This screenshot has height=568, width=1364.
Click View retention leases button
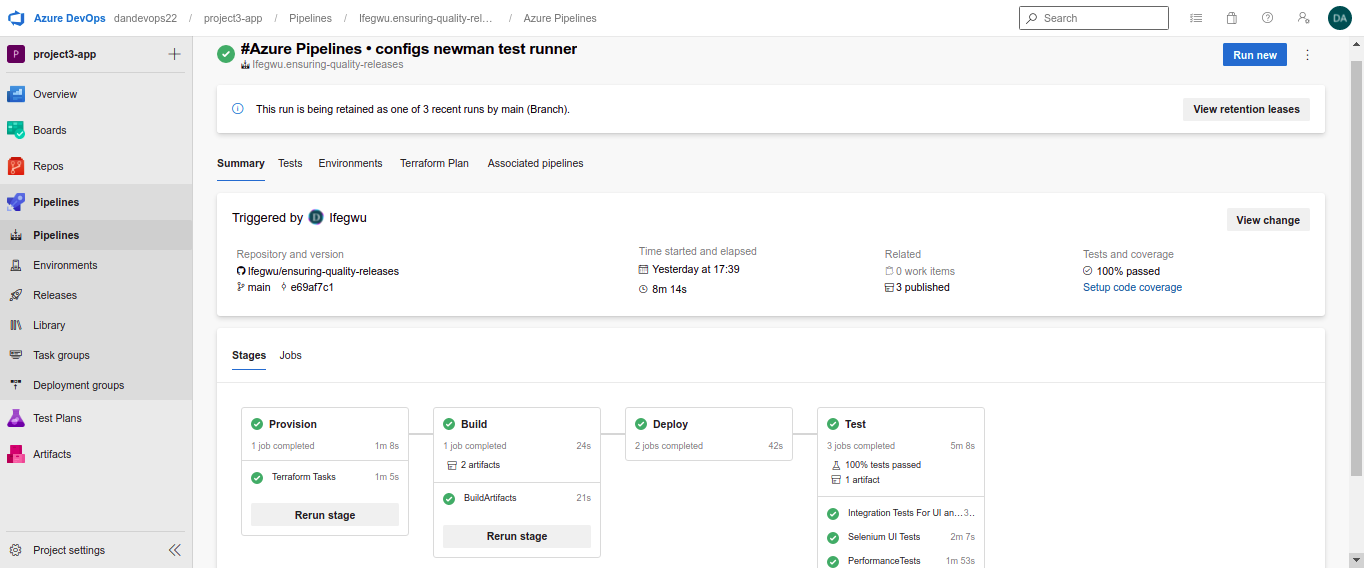[1246, 109]
